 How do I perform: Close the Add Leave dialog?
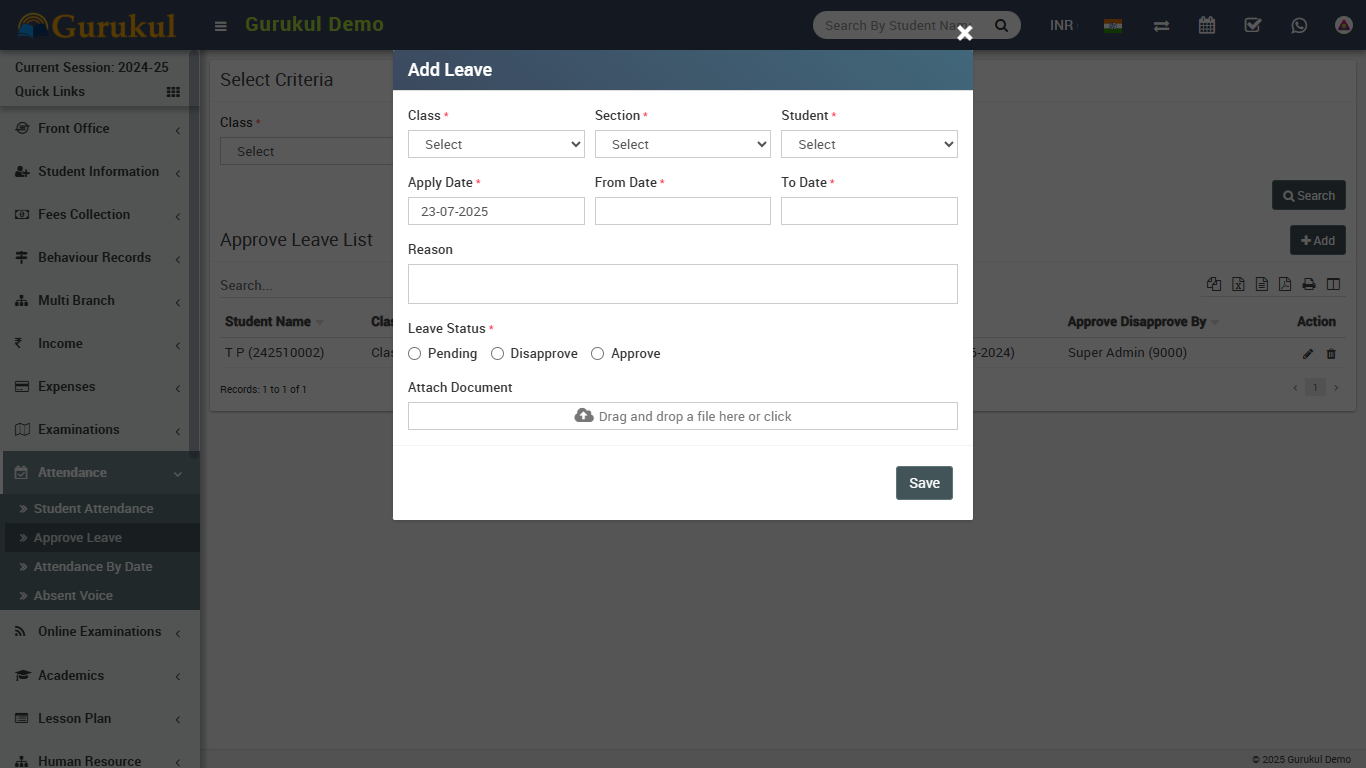(x=964, y=33)
